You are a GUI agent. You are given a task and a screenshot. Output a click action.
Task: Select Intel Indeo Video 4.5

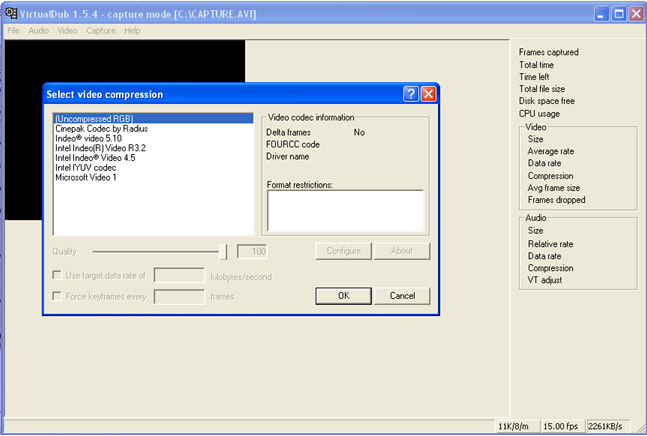[153, 158]
